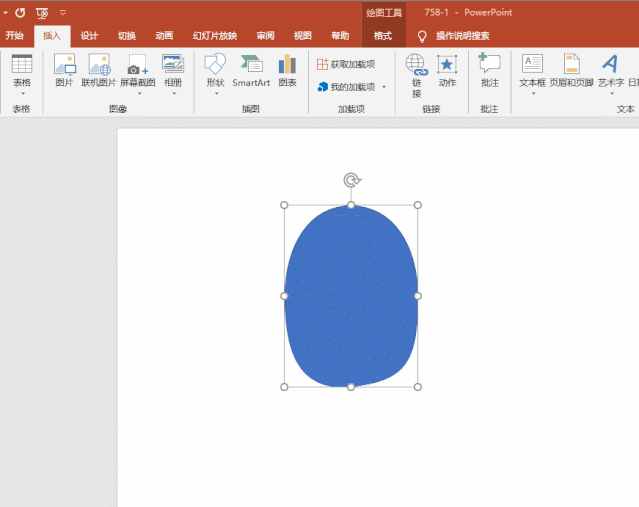639x507 pixels.
Task: Add a 批注 (Comment)
Action: [489, 70]
